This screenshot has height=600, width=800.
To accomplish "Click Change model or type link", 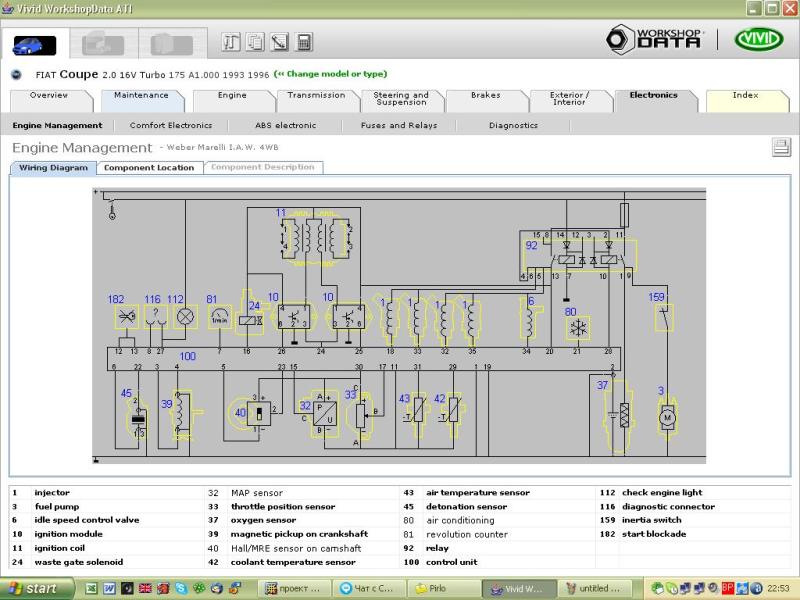I will 330,74.
